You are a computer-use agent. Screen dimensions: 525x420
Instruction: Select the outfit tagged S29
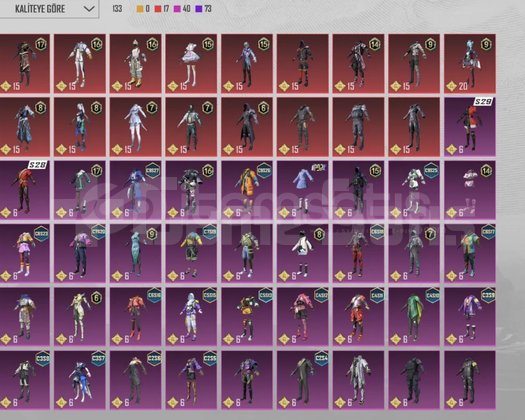point(470,127)
